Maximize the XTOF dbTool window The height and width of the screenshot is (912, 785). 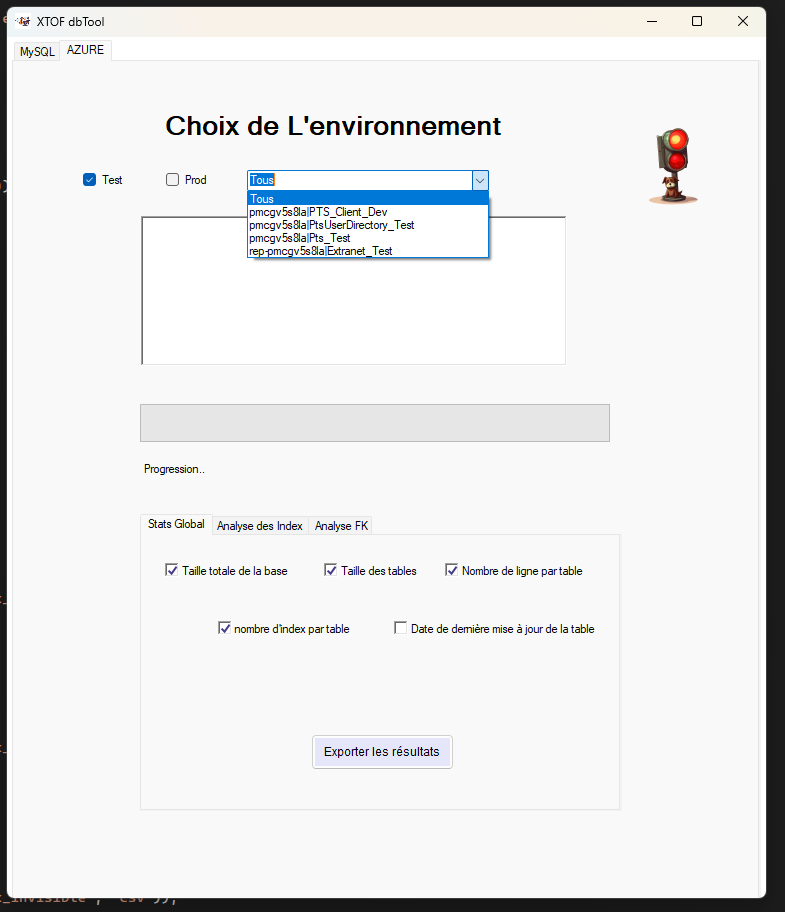[x=697, y=22]
